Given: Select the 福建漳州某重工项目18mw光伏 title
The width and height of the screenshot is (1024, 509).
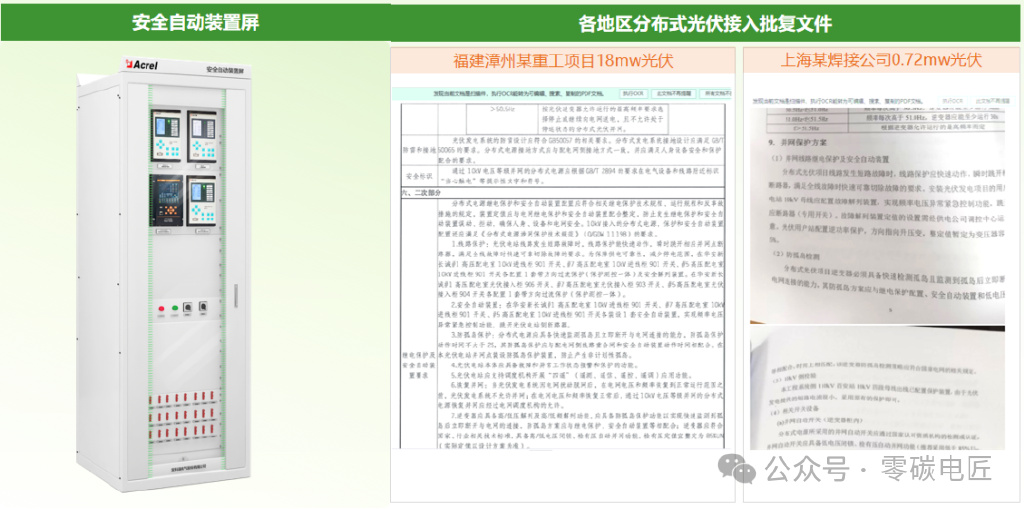Looking at the screenshot, I should tap(563, 61).
